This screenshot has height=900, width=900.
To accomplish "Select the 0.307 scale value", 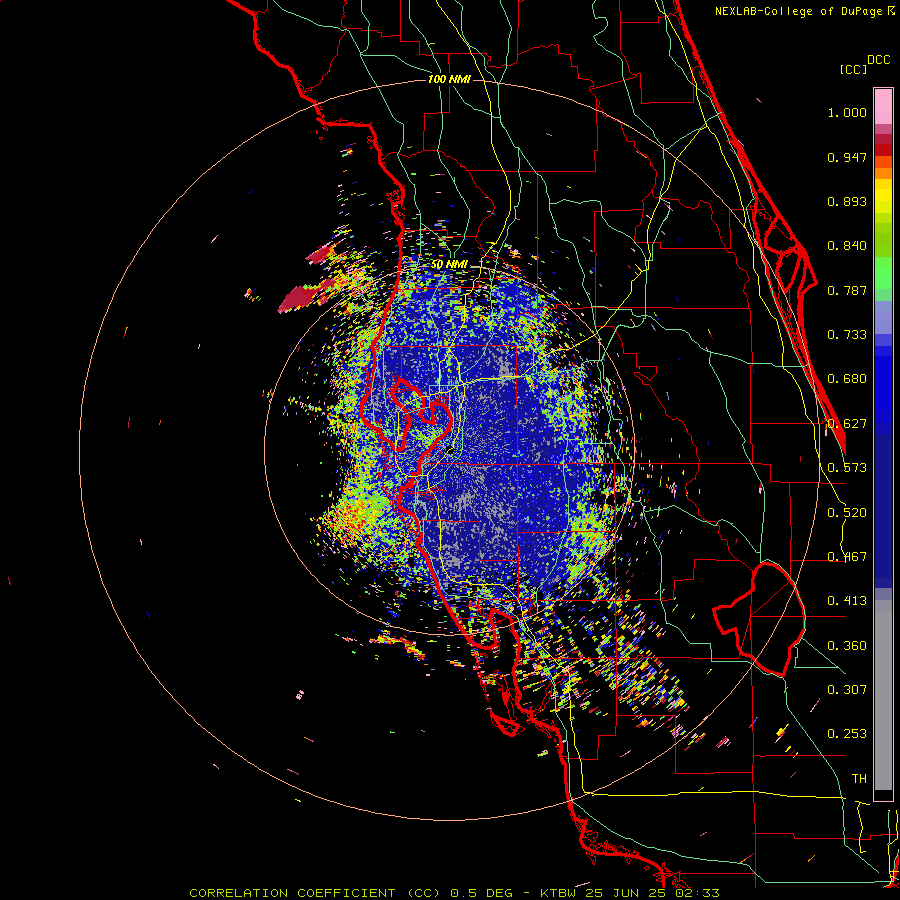I will (x=847, y=690).
